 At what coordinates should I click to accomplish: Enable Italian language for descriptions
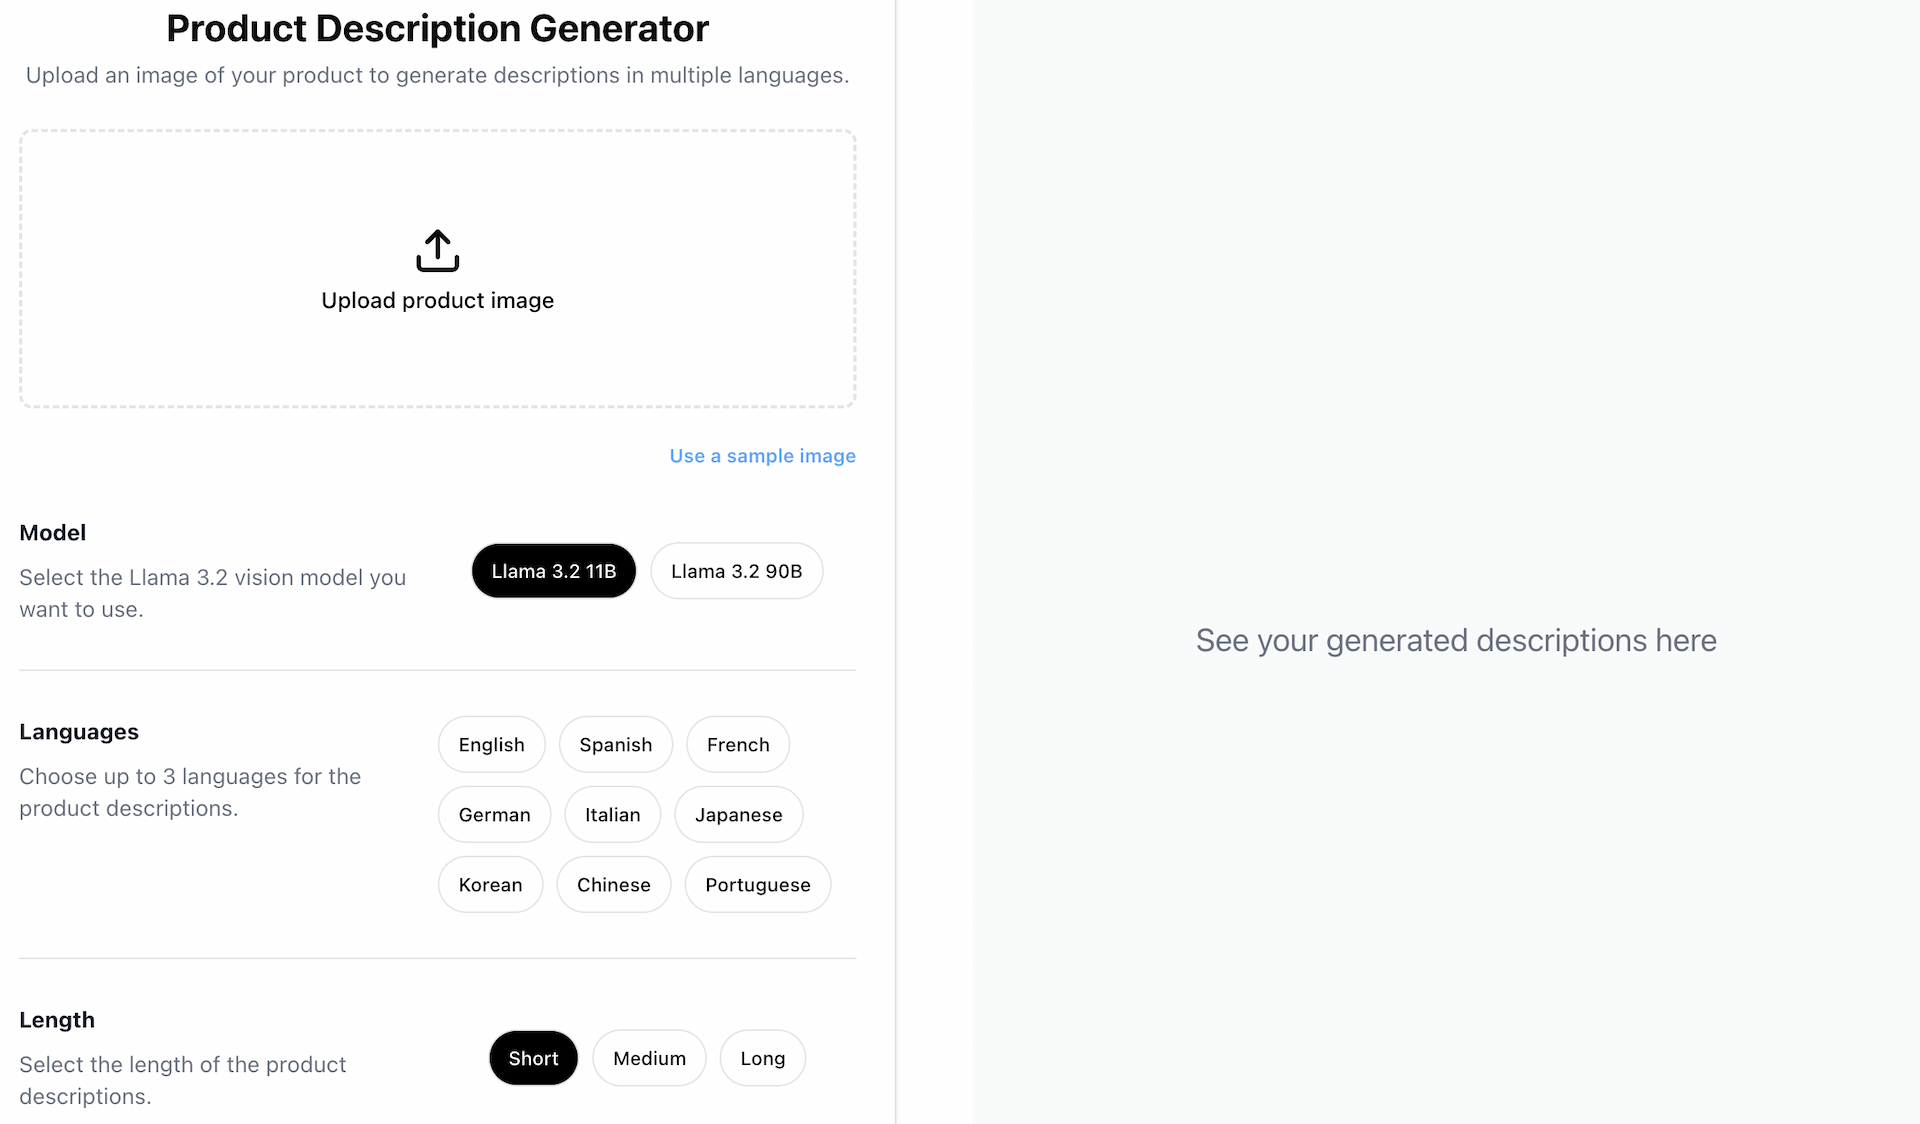[613, 814]
